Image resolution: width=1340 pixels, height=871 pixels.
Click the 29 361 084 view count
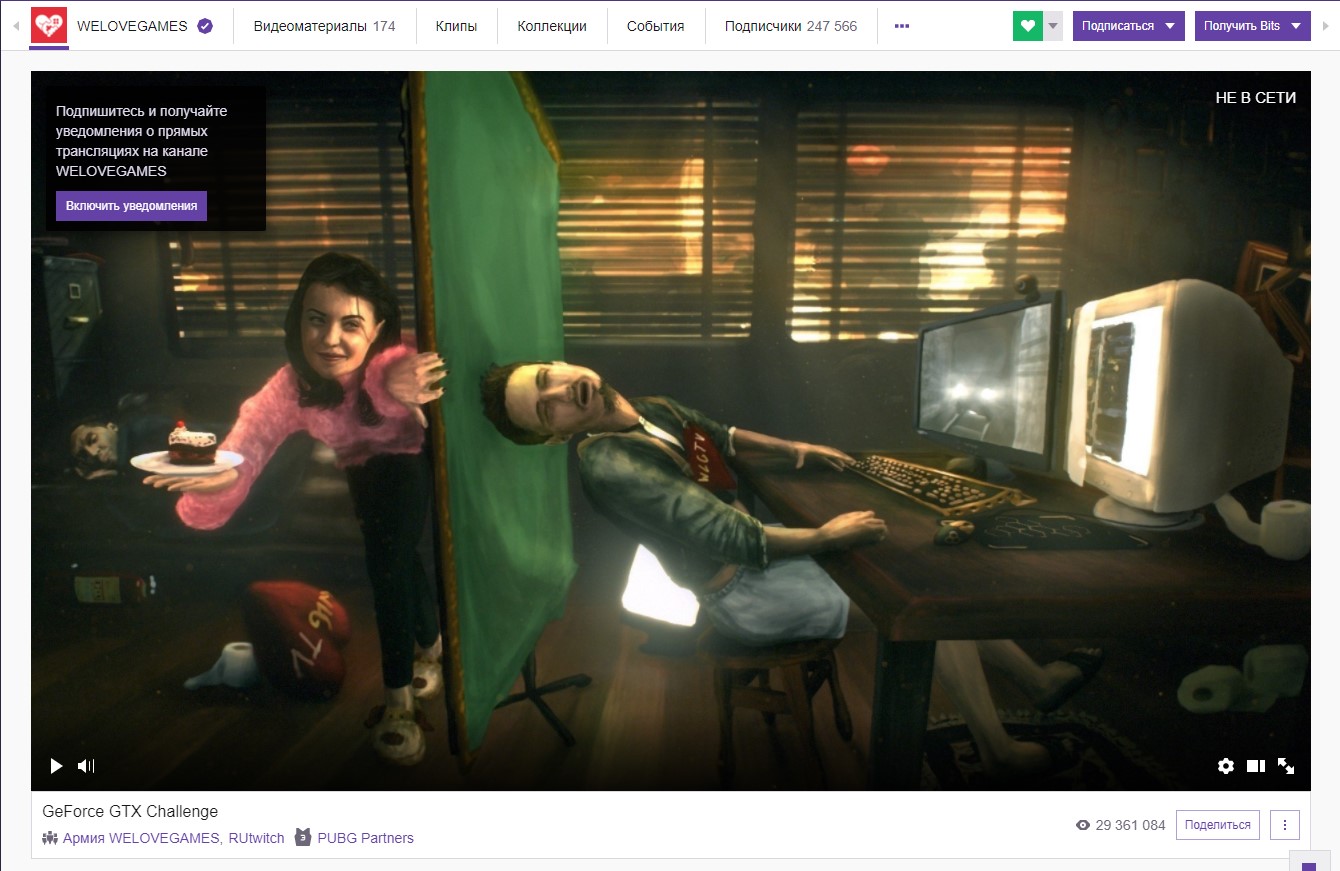pos(1131,826)
